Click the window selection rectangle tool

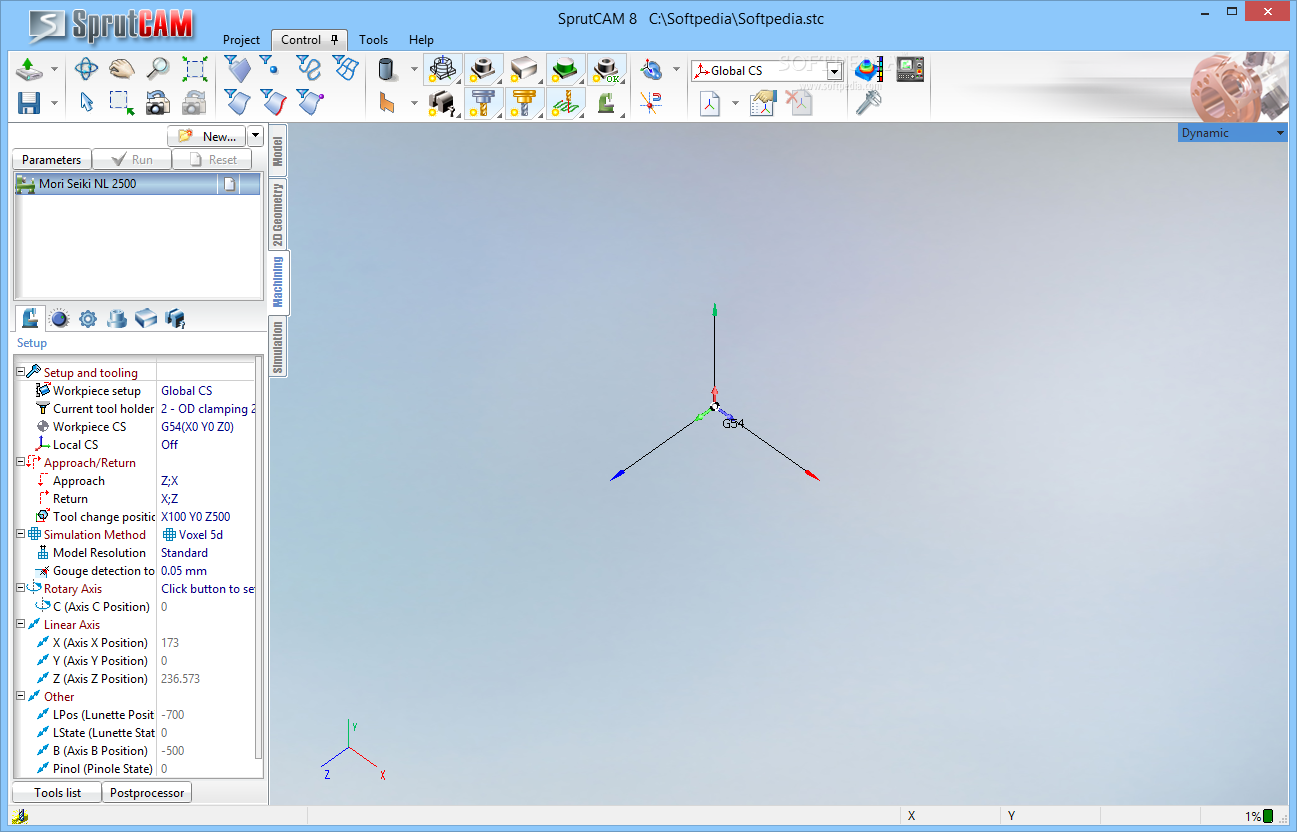(122, 102)
